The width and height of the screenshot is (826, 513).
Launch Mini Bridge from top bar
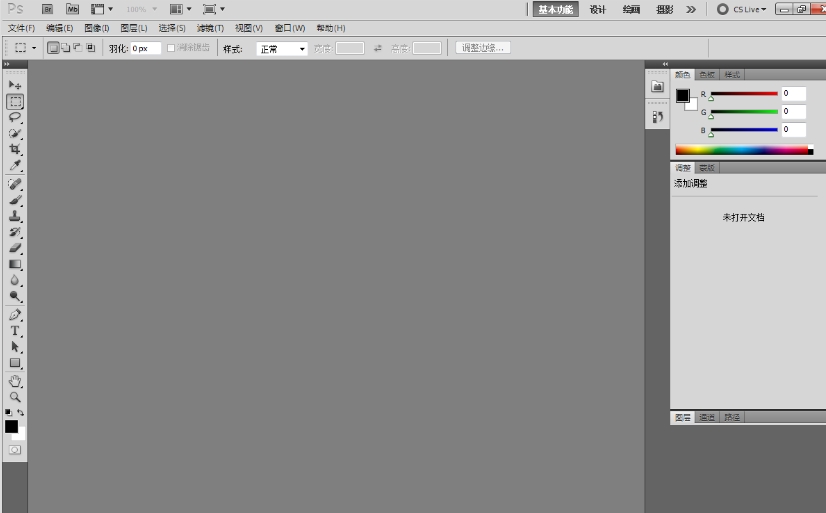pyautogui.click(x=72, y=9)
